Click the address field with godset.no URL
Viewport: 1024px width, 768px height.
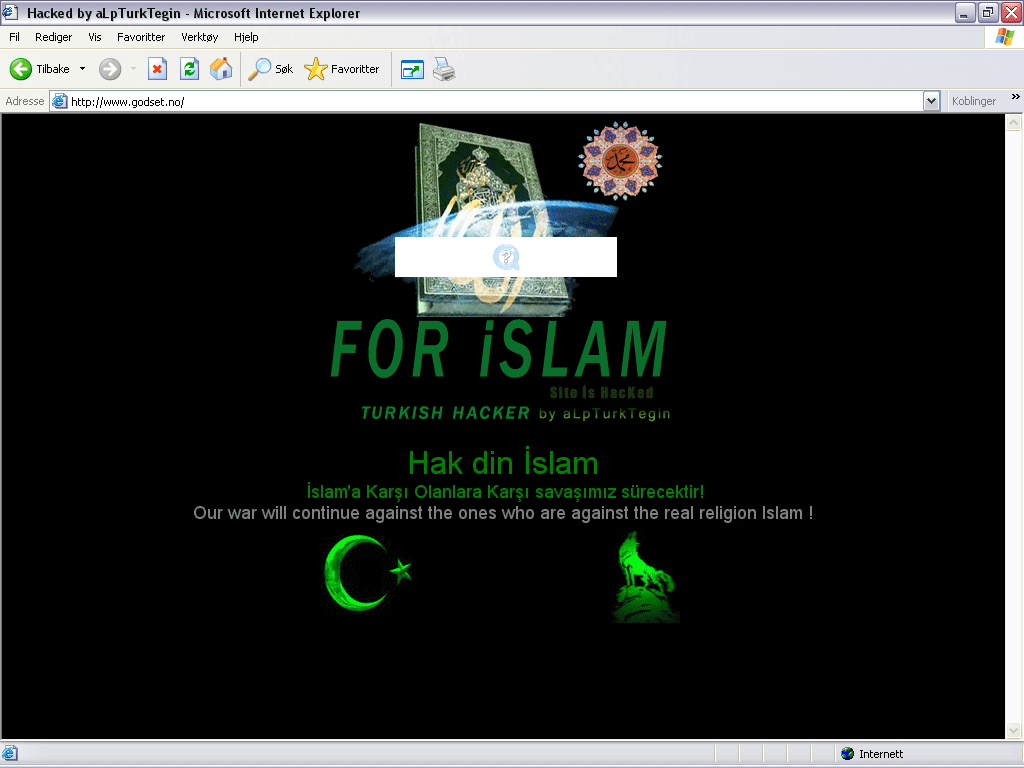pos(490,101)
